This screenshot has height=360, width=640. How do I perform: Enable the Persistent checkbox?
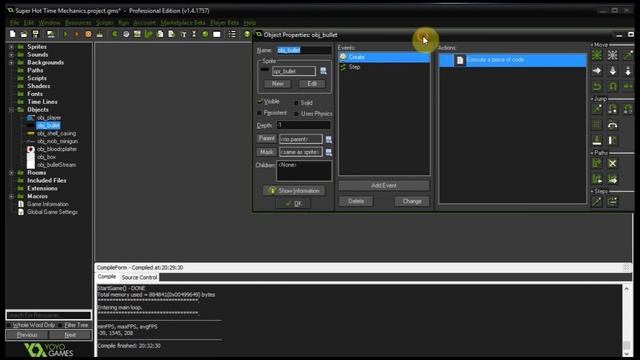(x=260, y=113)
